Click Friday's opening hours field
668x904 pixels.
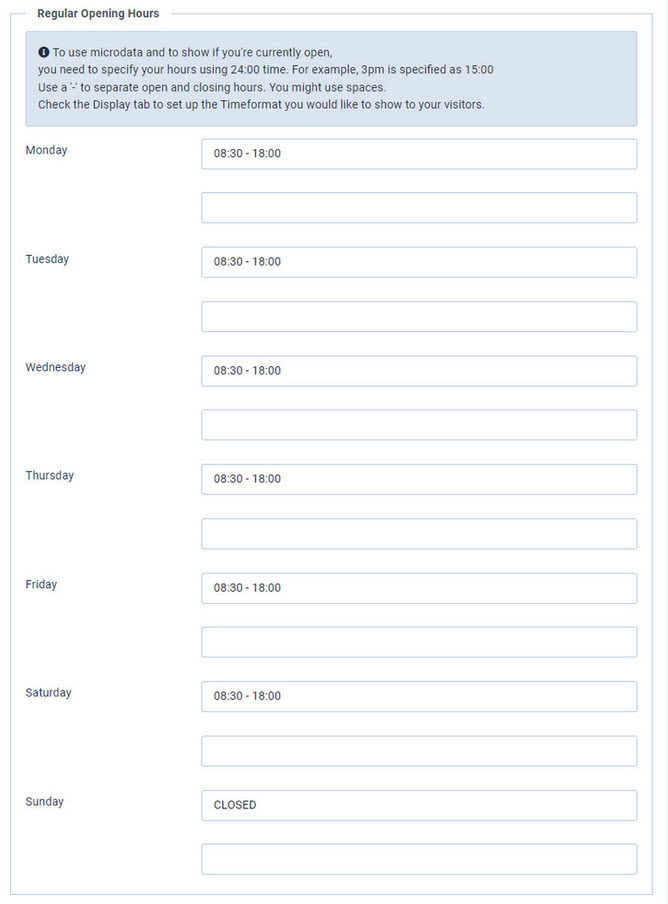(418, 588)
